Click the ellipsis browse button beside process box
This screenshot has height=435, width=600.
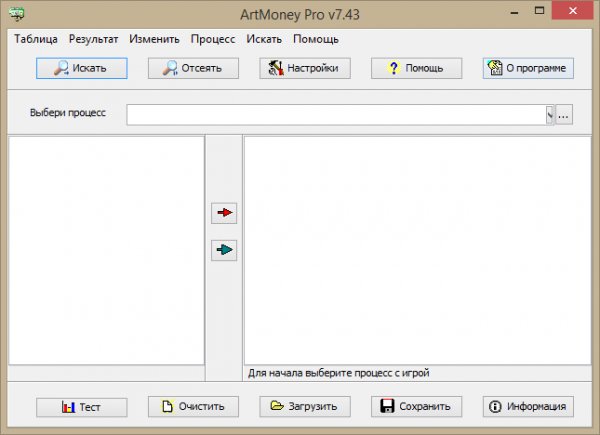point(564,115)
